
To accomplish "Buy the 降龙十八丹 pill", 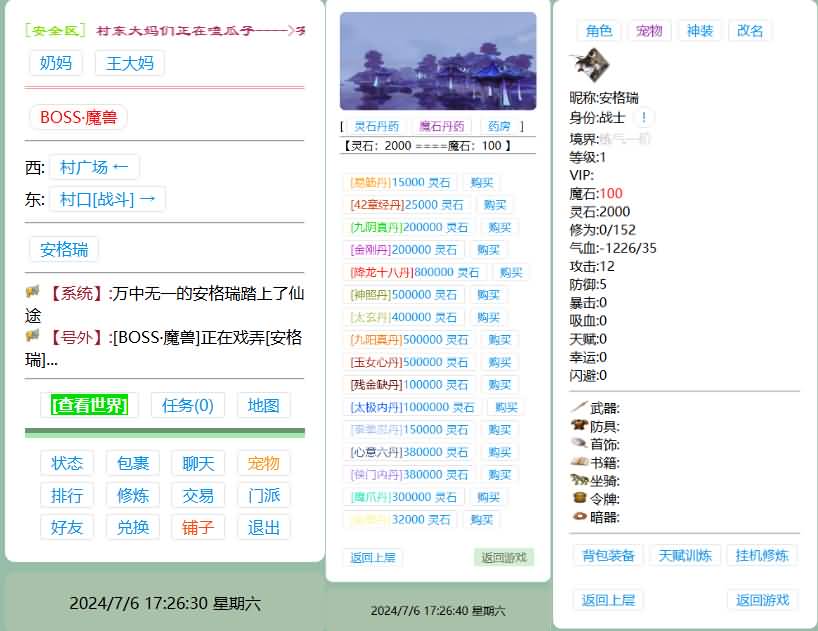I will (511, 272).
